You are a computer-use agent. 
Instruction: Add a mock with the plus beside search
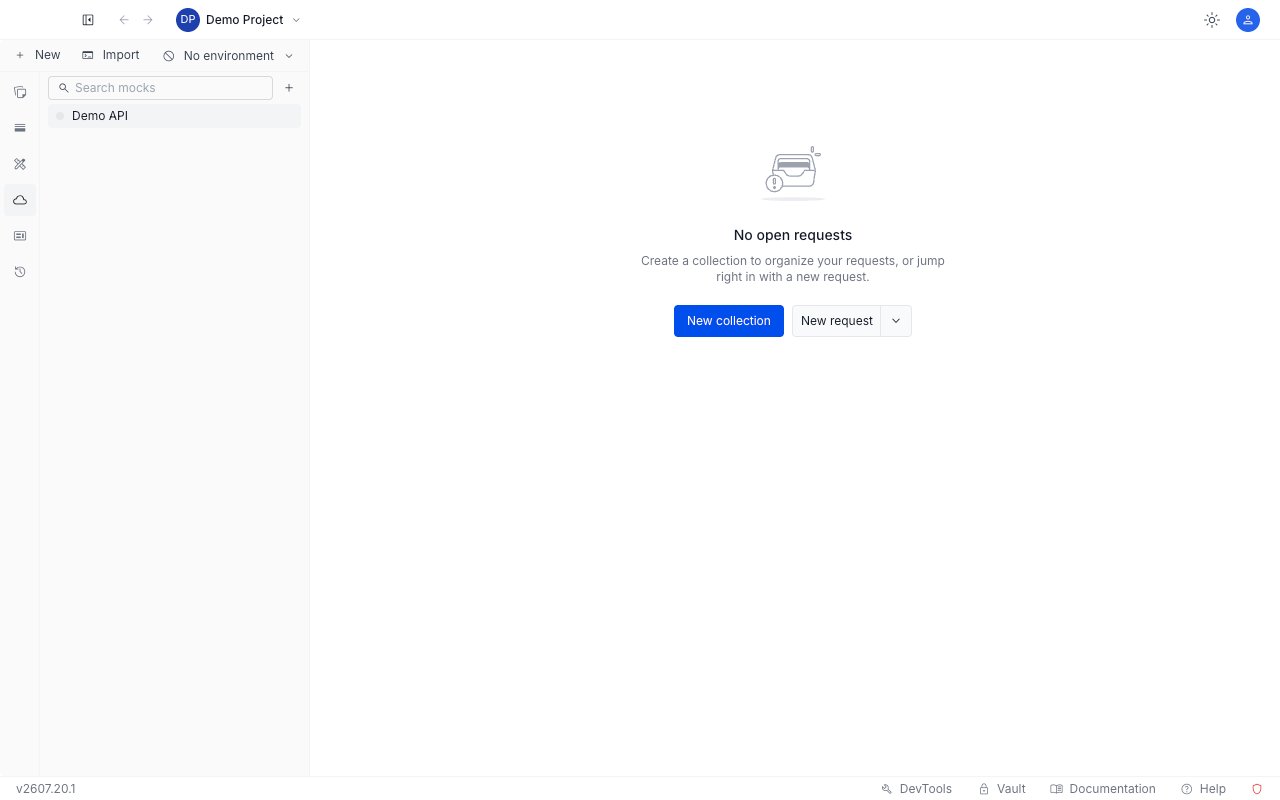coord(289,88)
